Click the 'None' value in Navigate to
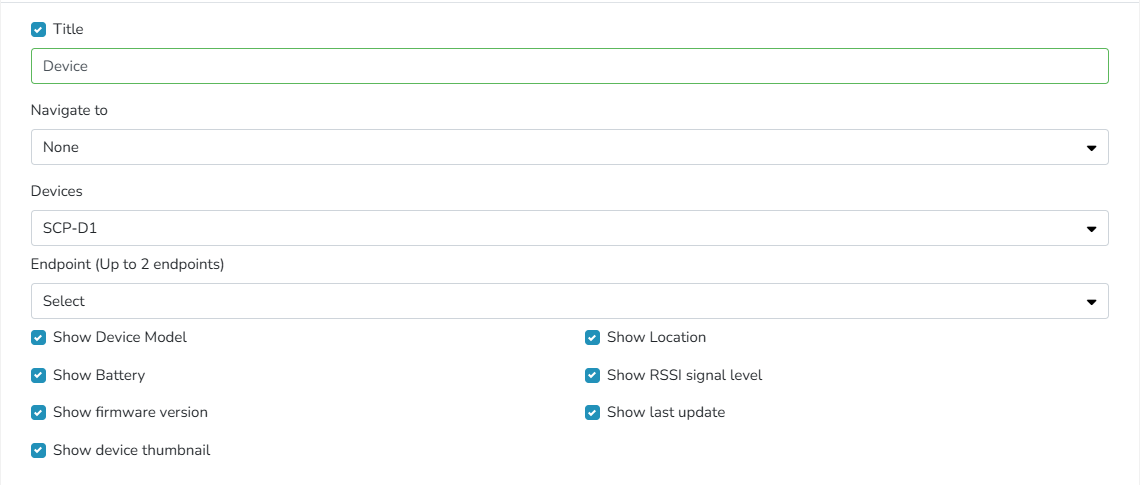Image resolution: width=1140 pixels, height=485 pixels. point(61,148)
